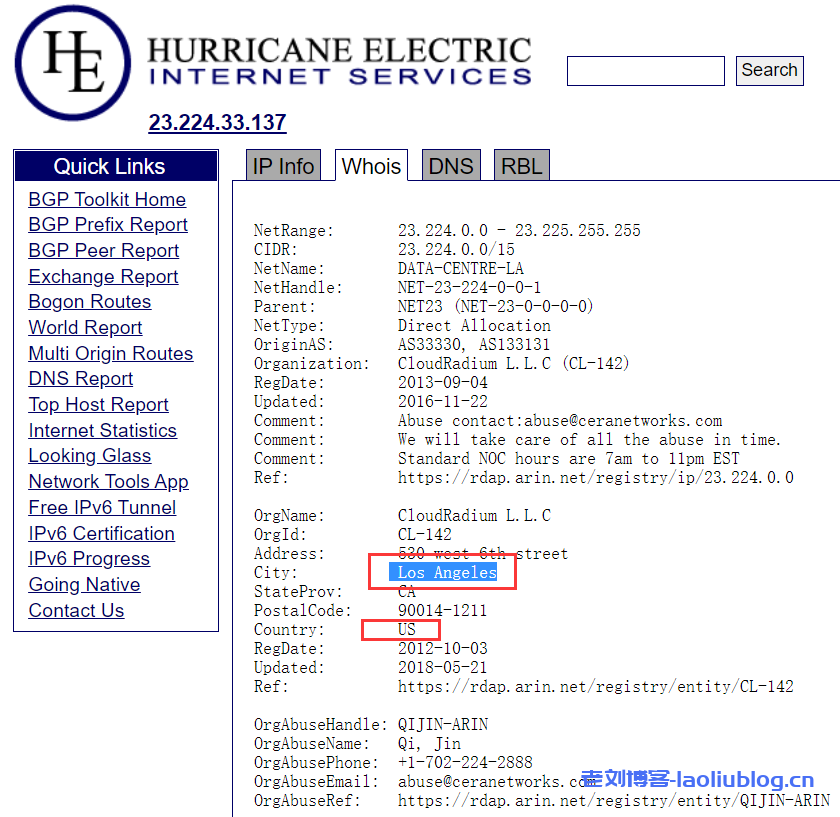Open BGP Toolkit Home link
Image resolution: width=840 pixels, height=817 pixels.
click(x=107, y=199)
